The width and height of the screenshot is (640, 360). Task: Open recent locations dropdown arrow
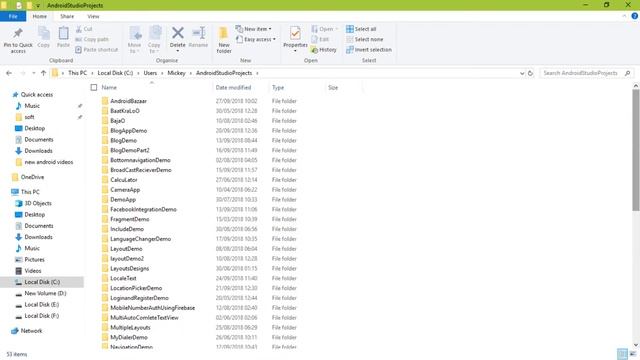(33, 73)
